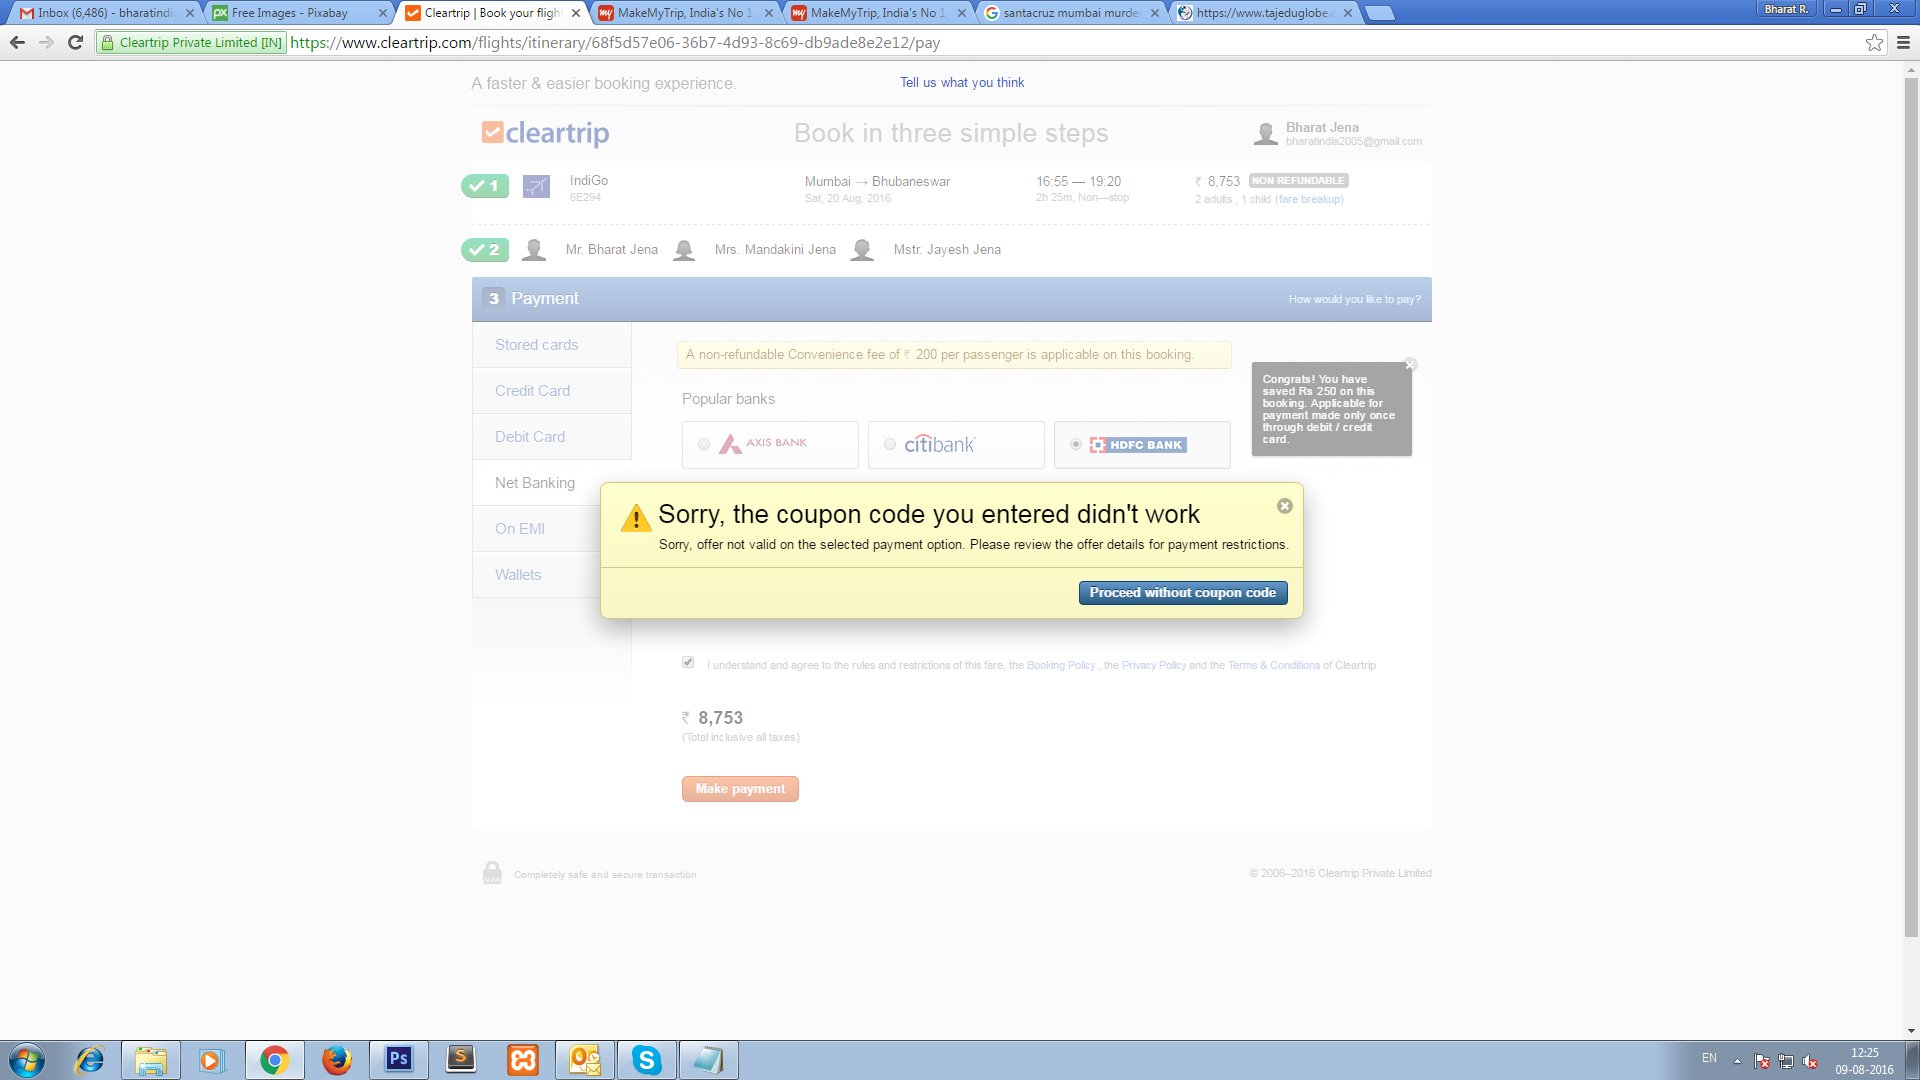The image size is (1920, 1080).
Task: Open Wallets payment tab
Action: [537, 575]
